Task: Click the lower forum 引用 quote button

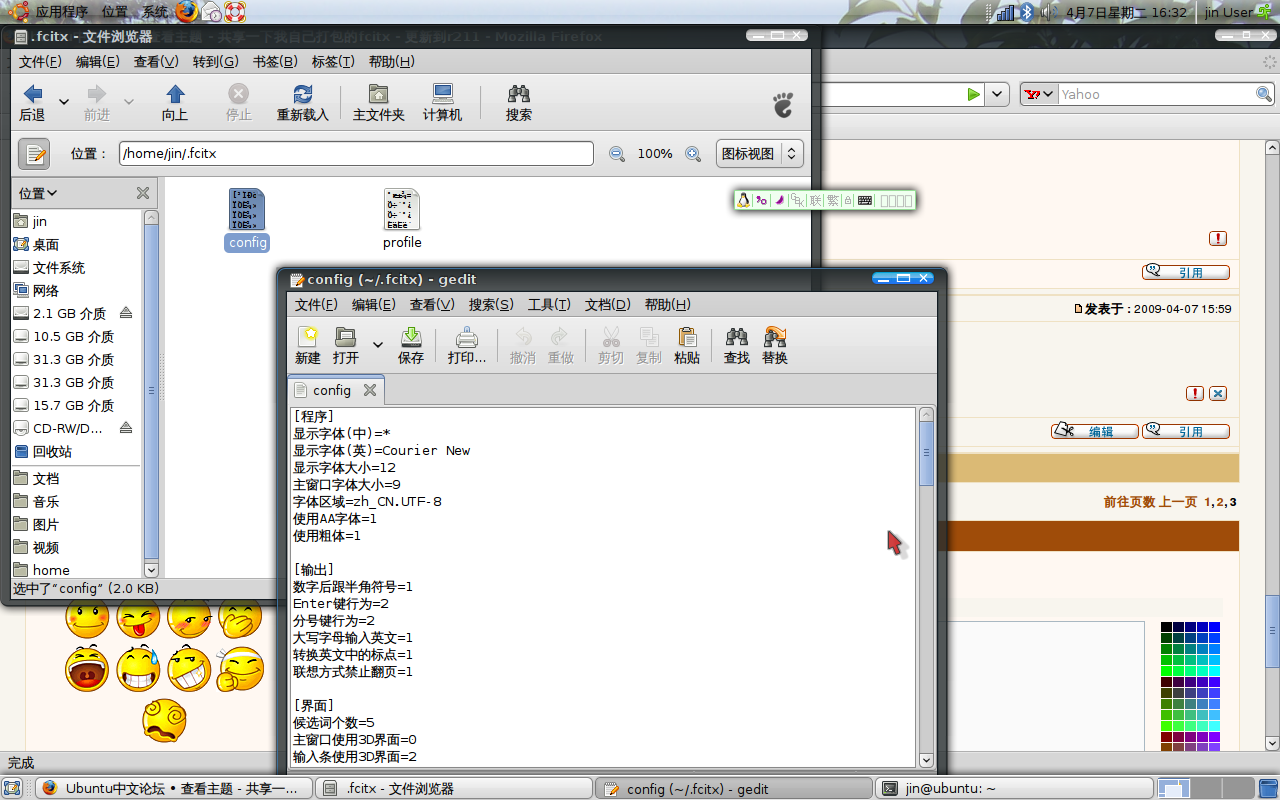Action: click(x=1186, y=431)
